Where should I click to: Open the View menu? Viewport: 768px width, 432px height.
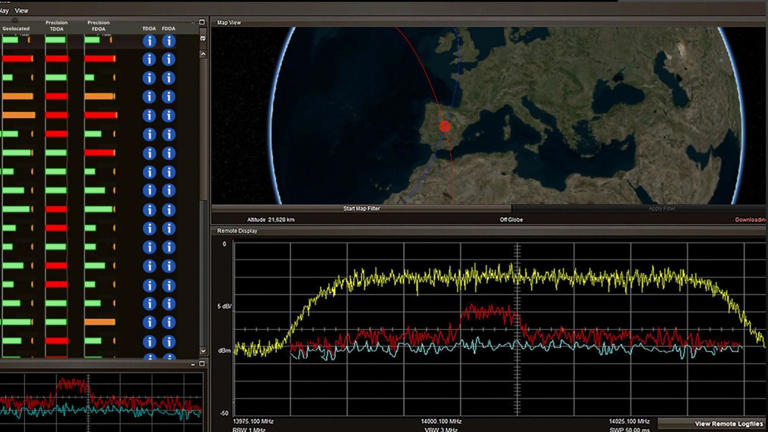pyautogui.click(x=21, y=10)
